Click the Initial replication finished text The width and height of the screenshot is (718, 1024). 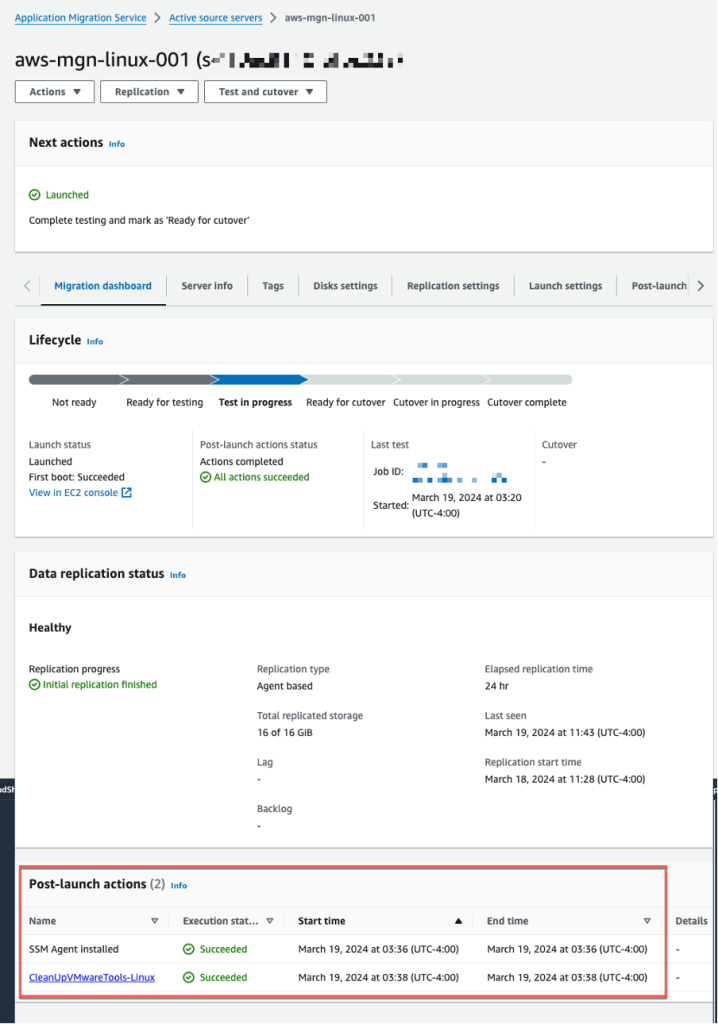point(100,684)
